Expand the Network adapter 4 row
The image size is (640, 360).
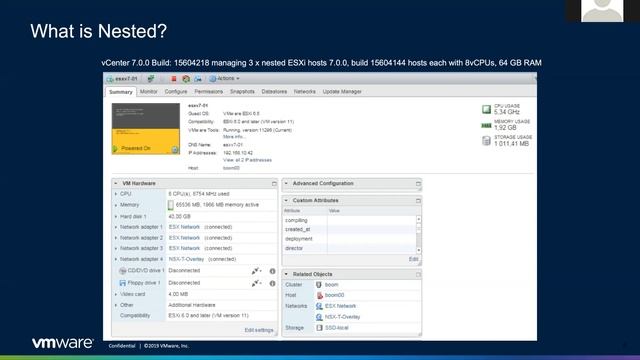116,259
